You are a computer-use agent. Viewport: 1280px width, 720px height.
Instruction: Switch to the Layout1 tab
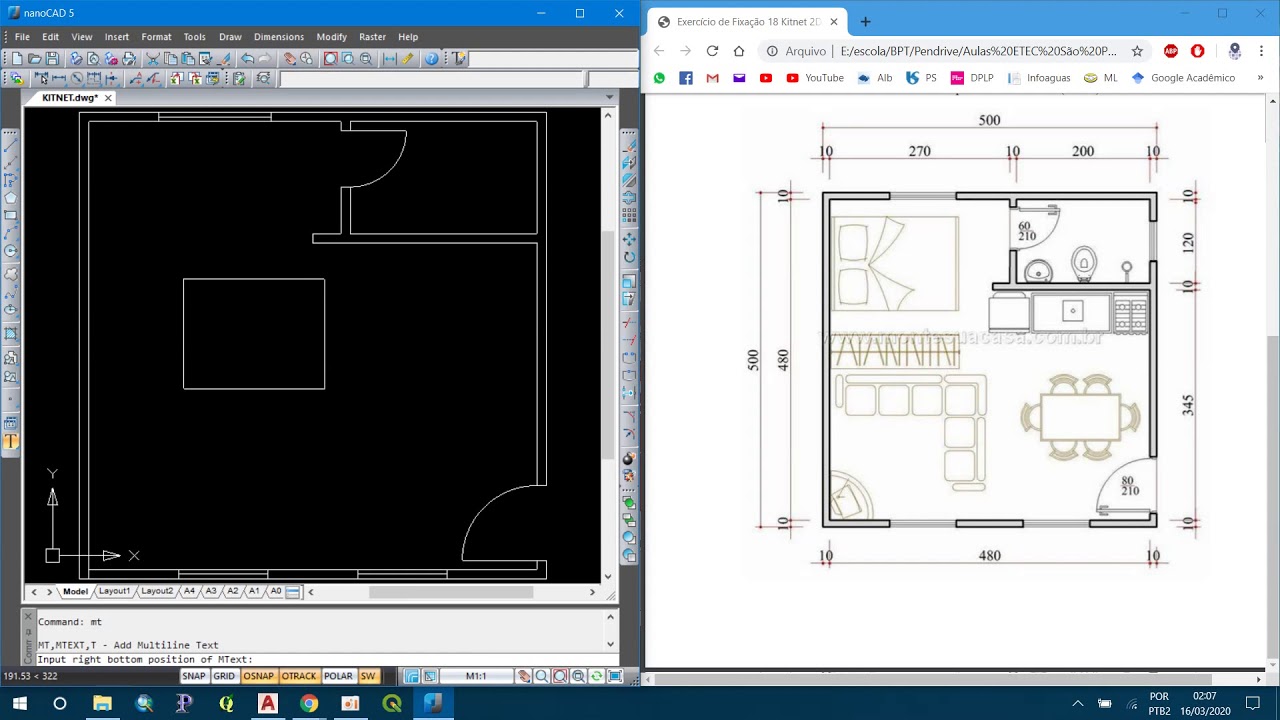[x=114, y=591]
